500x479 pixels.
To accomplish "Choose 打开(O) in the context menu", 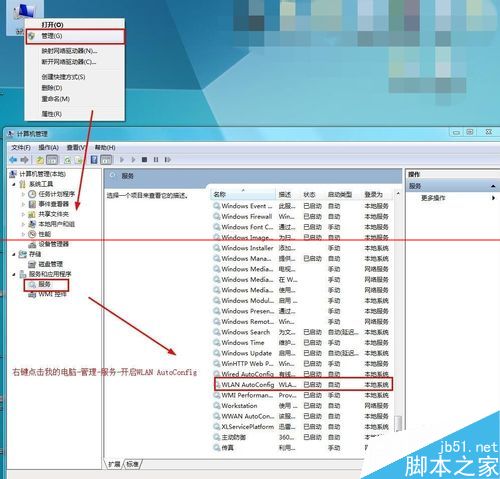I will [75, 25].
